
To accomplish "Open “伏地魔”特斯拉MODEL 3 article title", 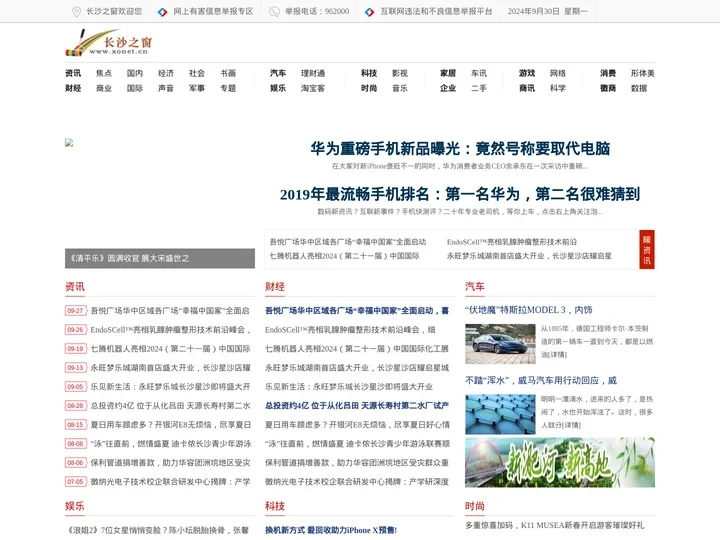I will click(x=529, y=310).
